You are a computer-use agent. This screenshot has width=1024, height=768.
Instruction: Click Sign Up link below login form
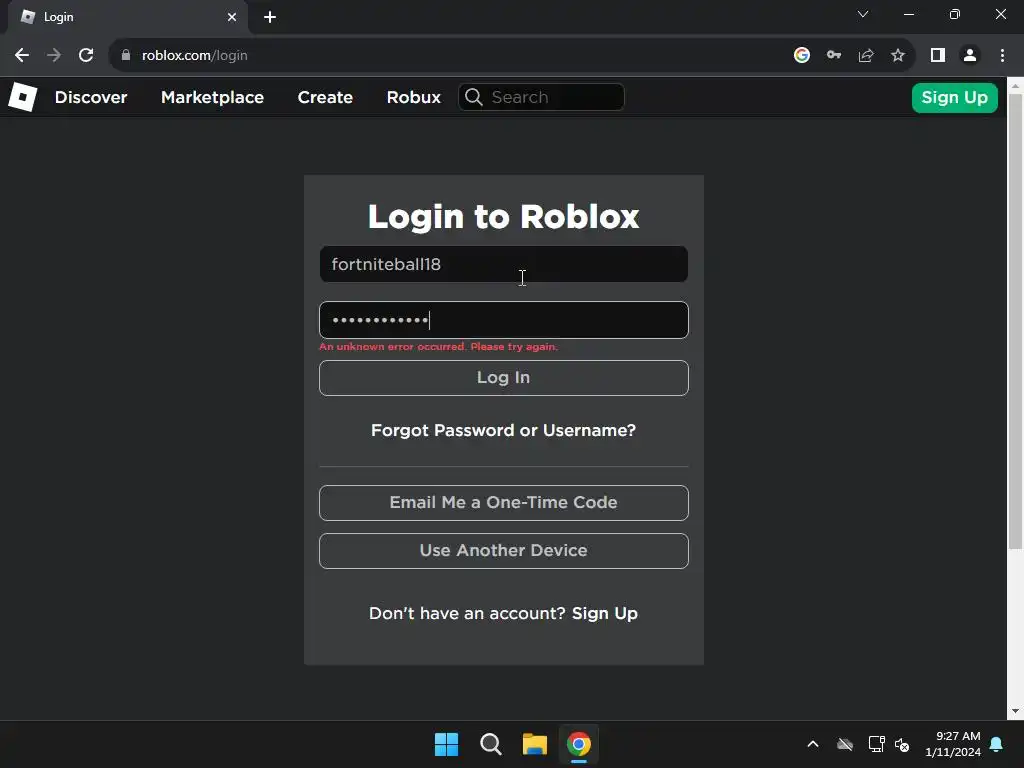pos(605,614)
